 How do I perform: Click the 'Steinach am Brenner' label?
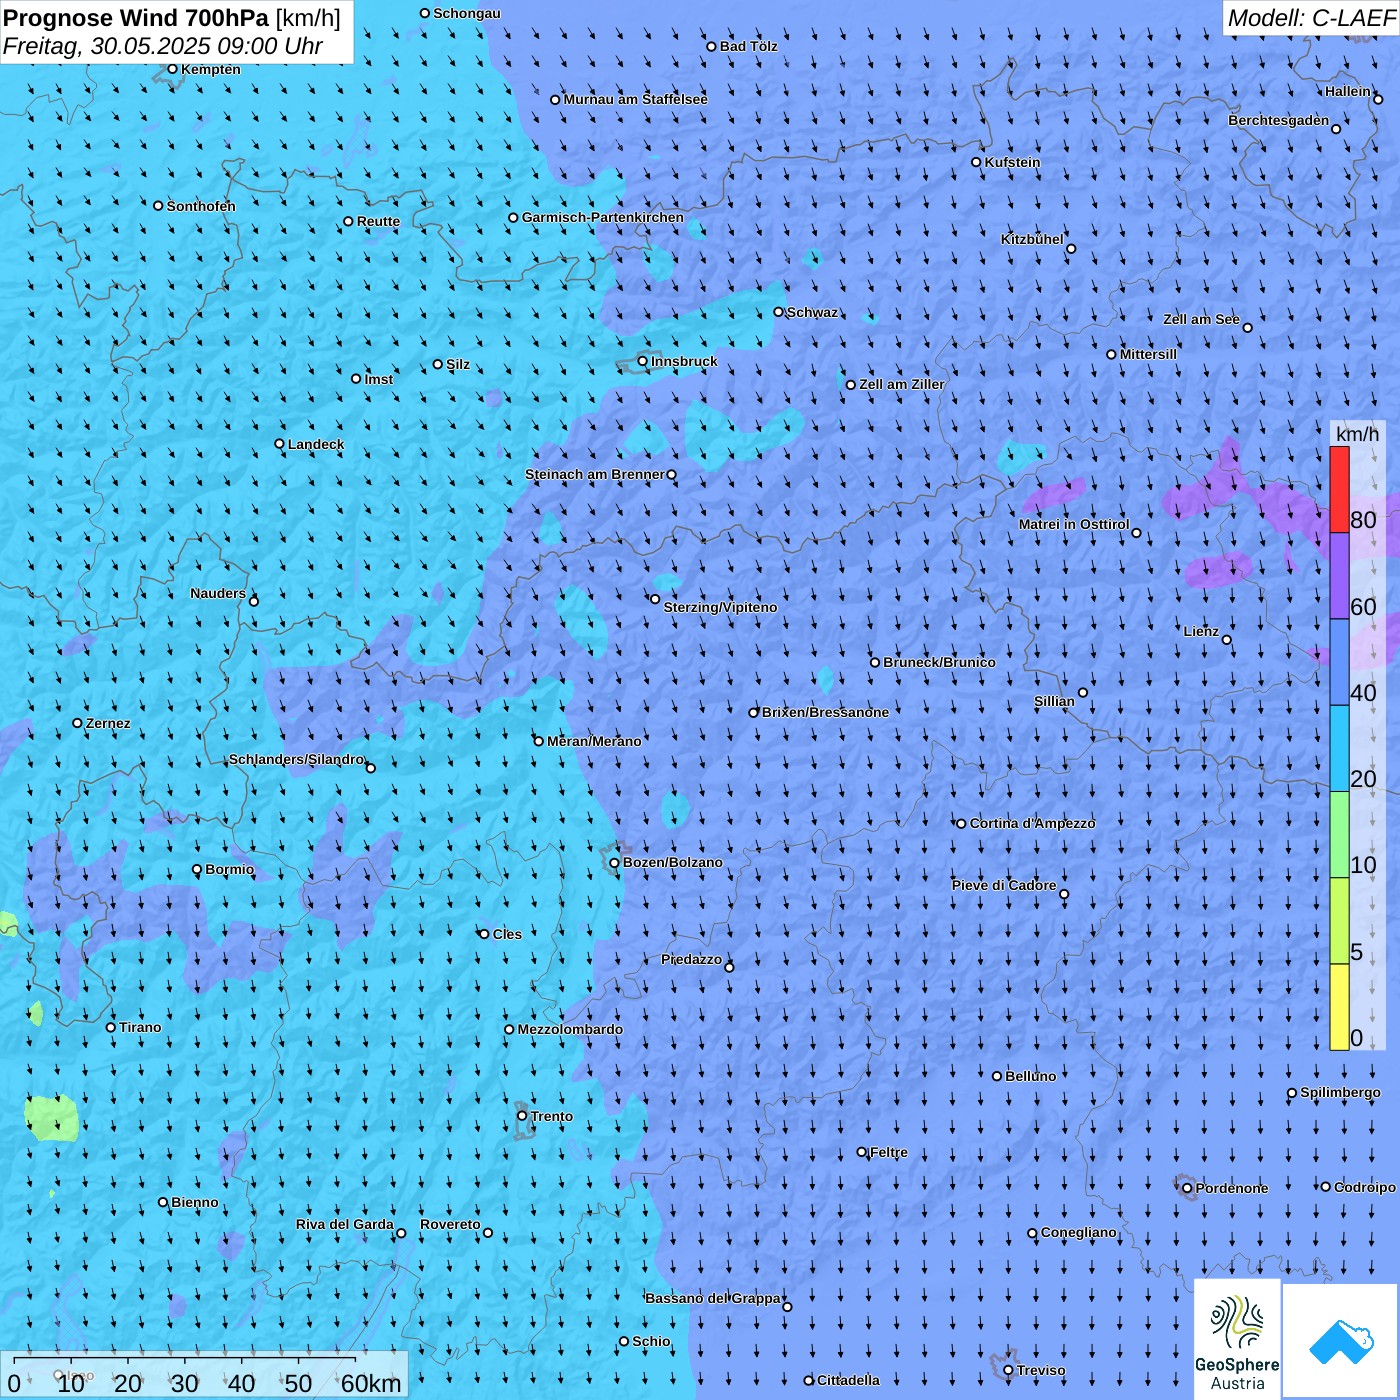tap(595, 474)
